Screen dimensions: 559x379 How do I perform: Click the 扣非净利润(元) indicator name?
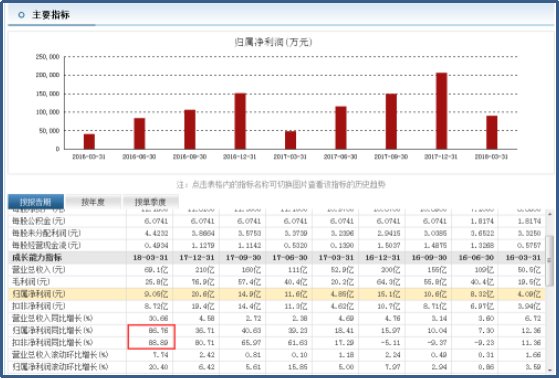click(39, 306)
